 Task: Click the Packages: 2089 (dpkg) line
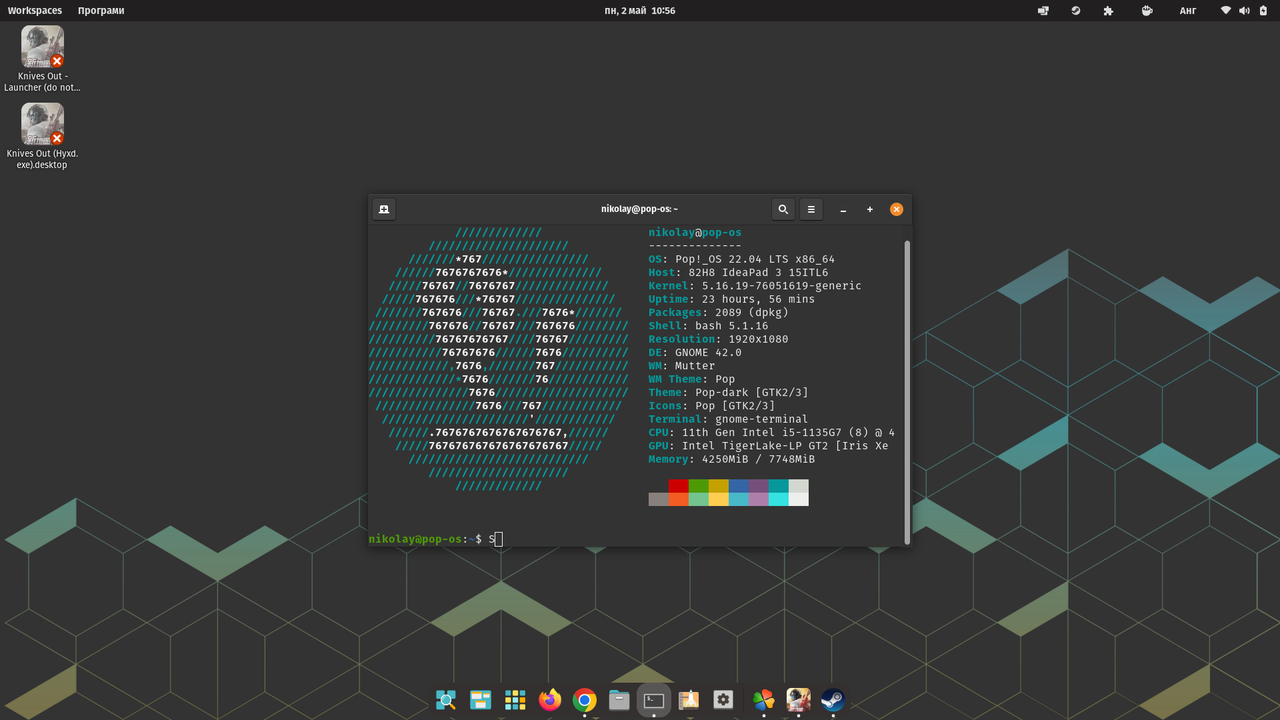(x=718, y=312)
